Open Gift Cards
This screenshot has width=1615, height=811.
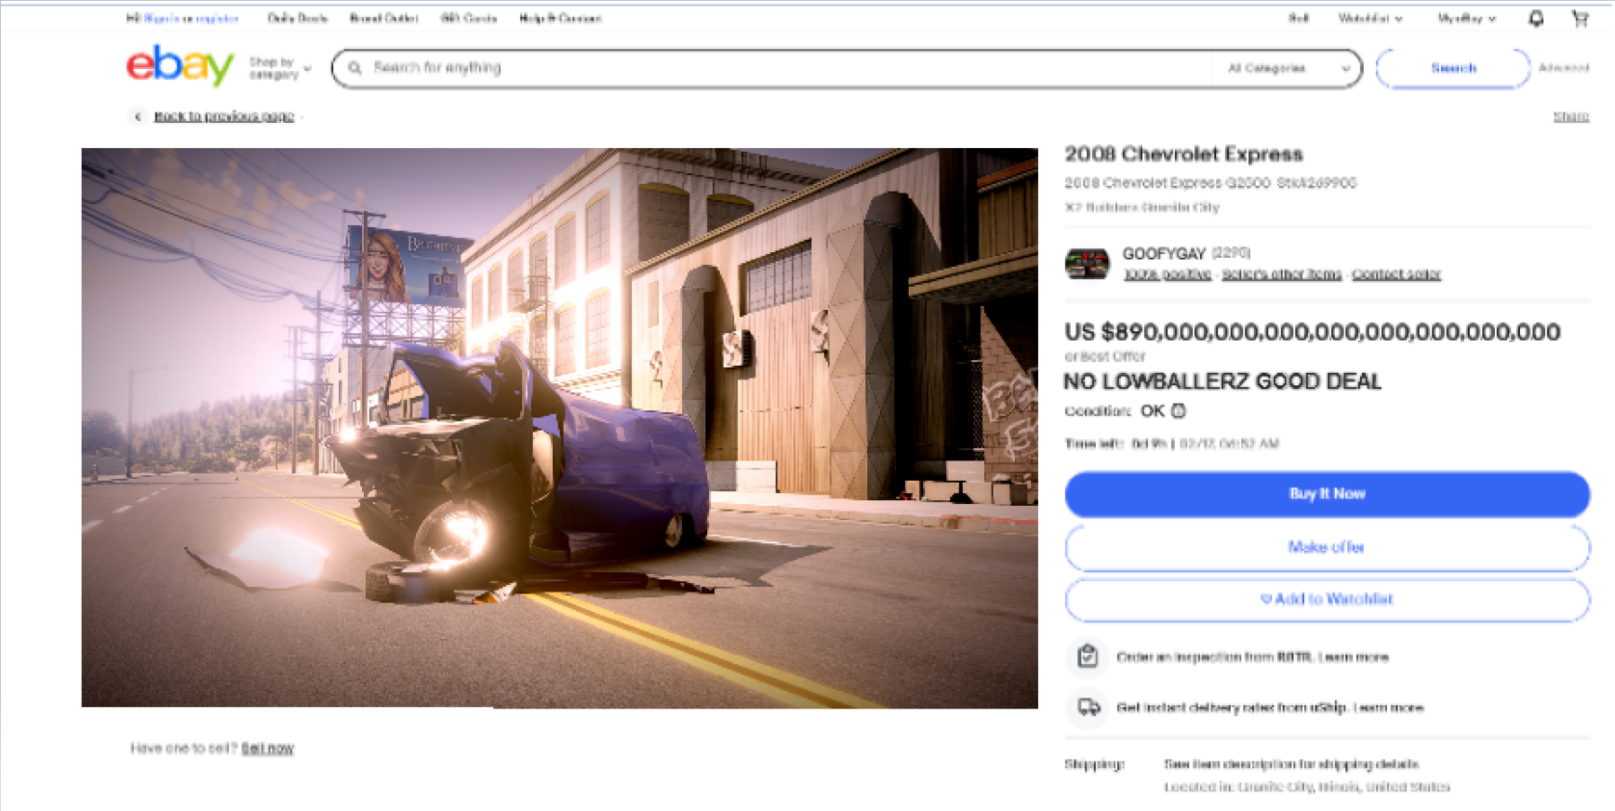coord(469,18)
